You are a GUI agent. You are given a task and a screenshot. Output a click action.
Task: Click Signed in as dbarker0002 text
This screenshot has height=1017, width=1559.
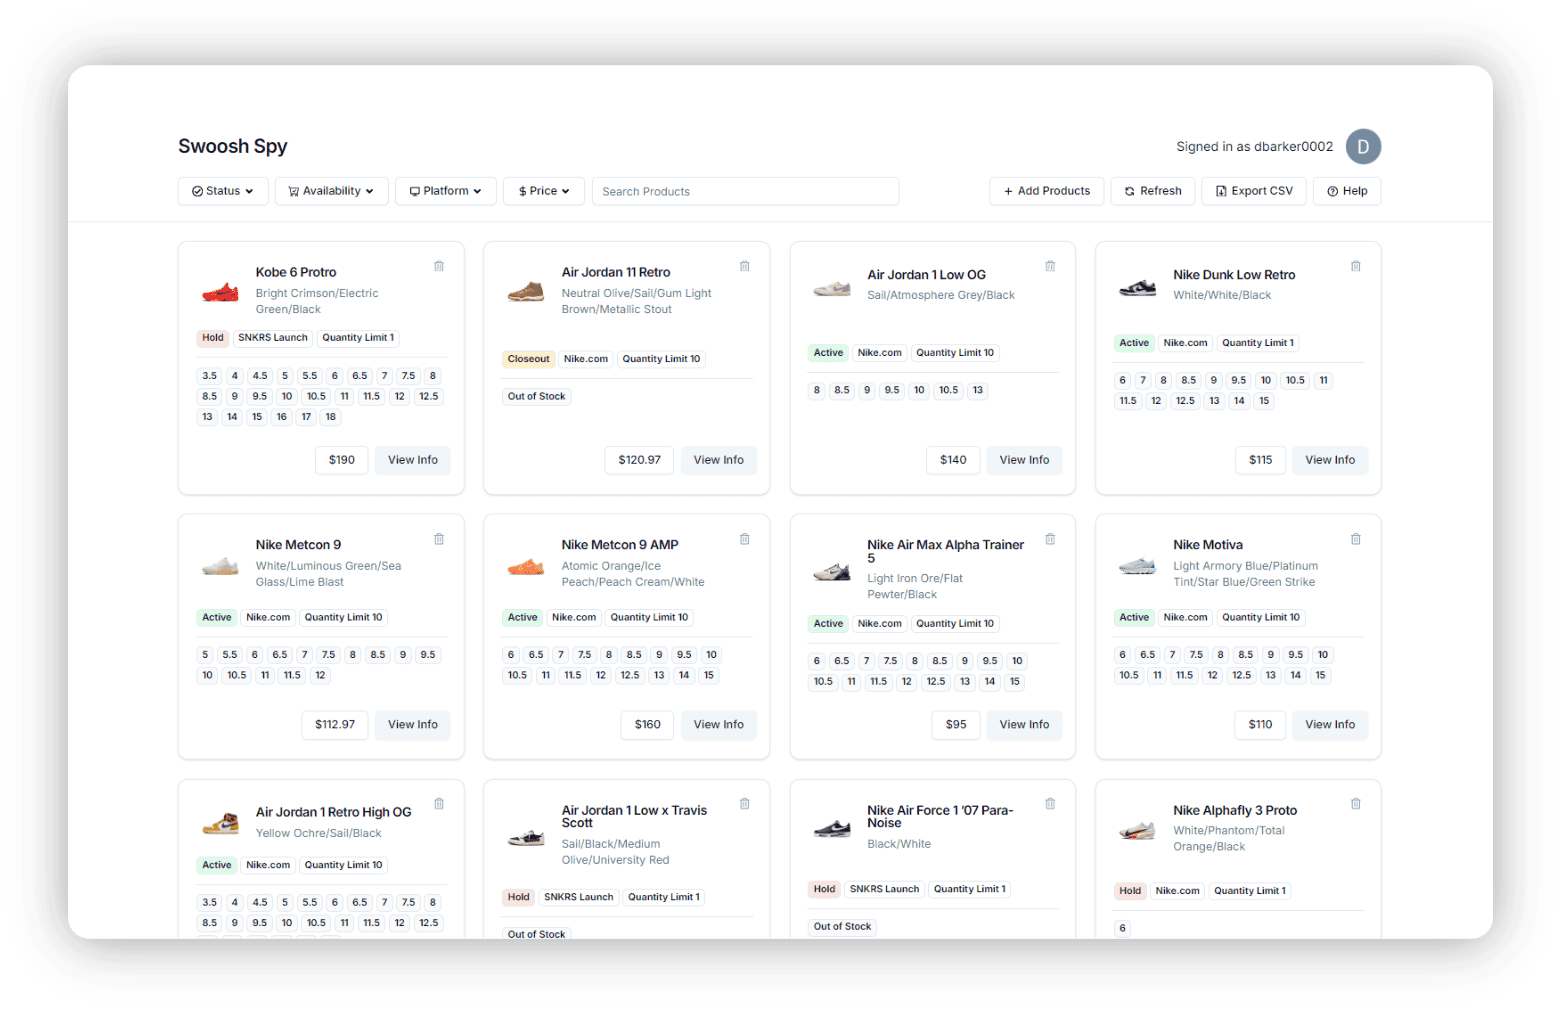(x=1255, y=147)
